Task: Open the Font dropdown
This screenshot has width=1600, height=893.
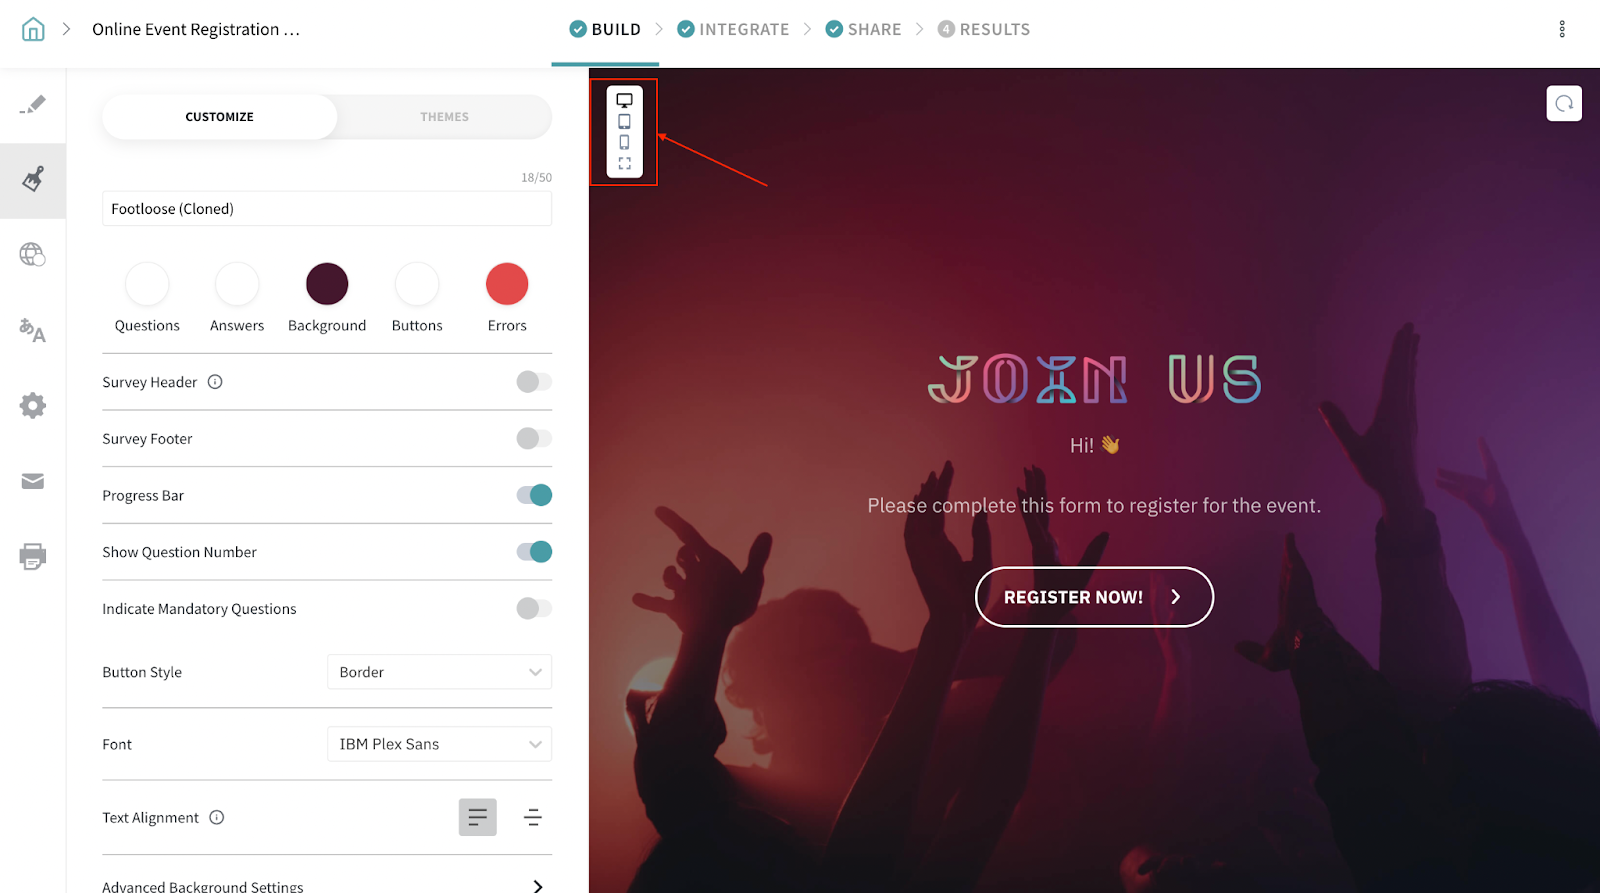Action: coord(439,744)
